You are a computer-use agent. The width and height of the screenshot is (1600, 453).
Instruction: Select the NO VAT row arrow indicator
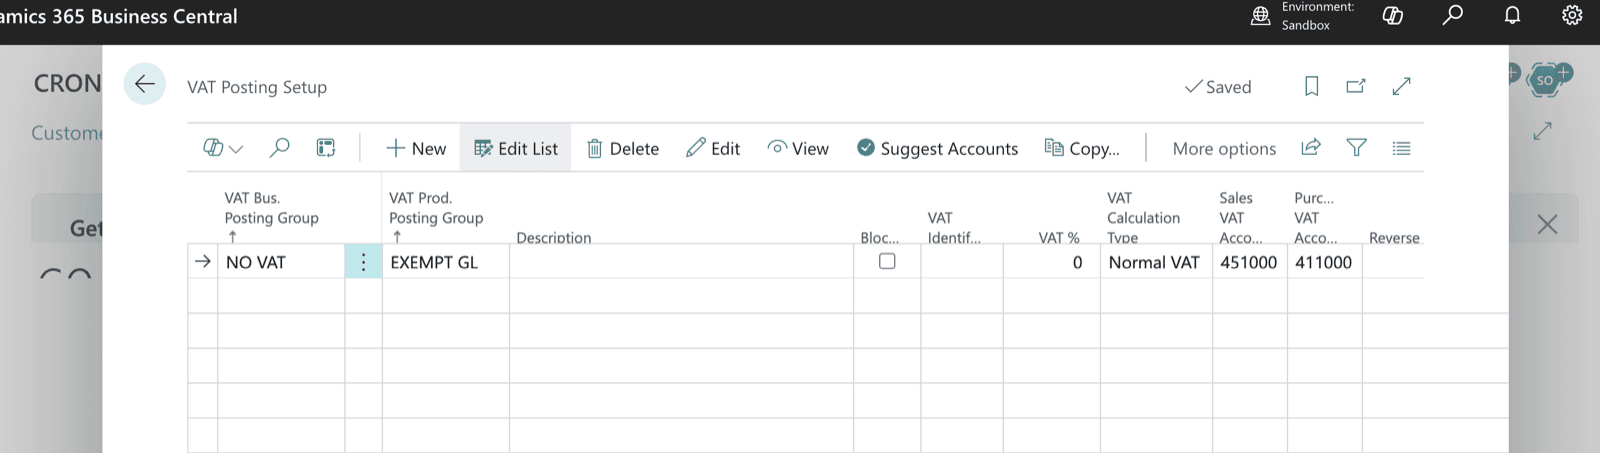tap(203, 261)
